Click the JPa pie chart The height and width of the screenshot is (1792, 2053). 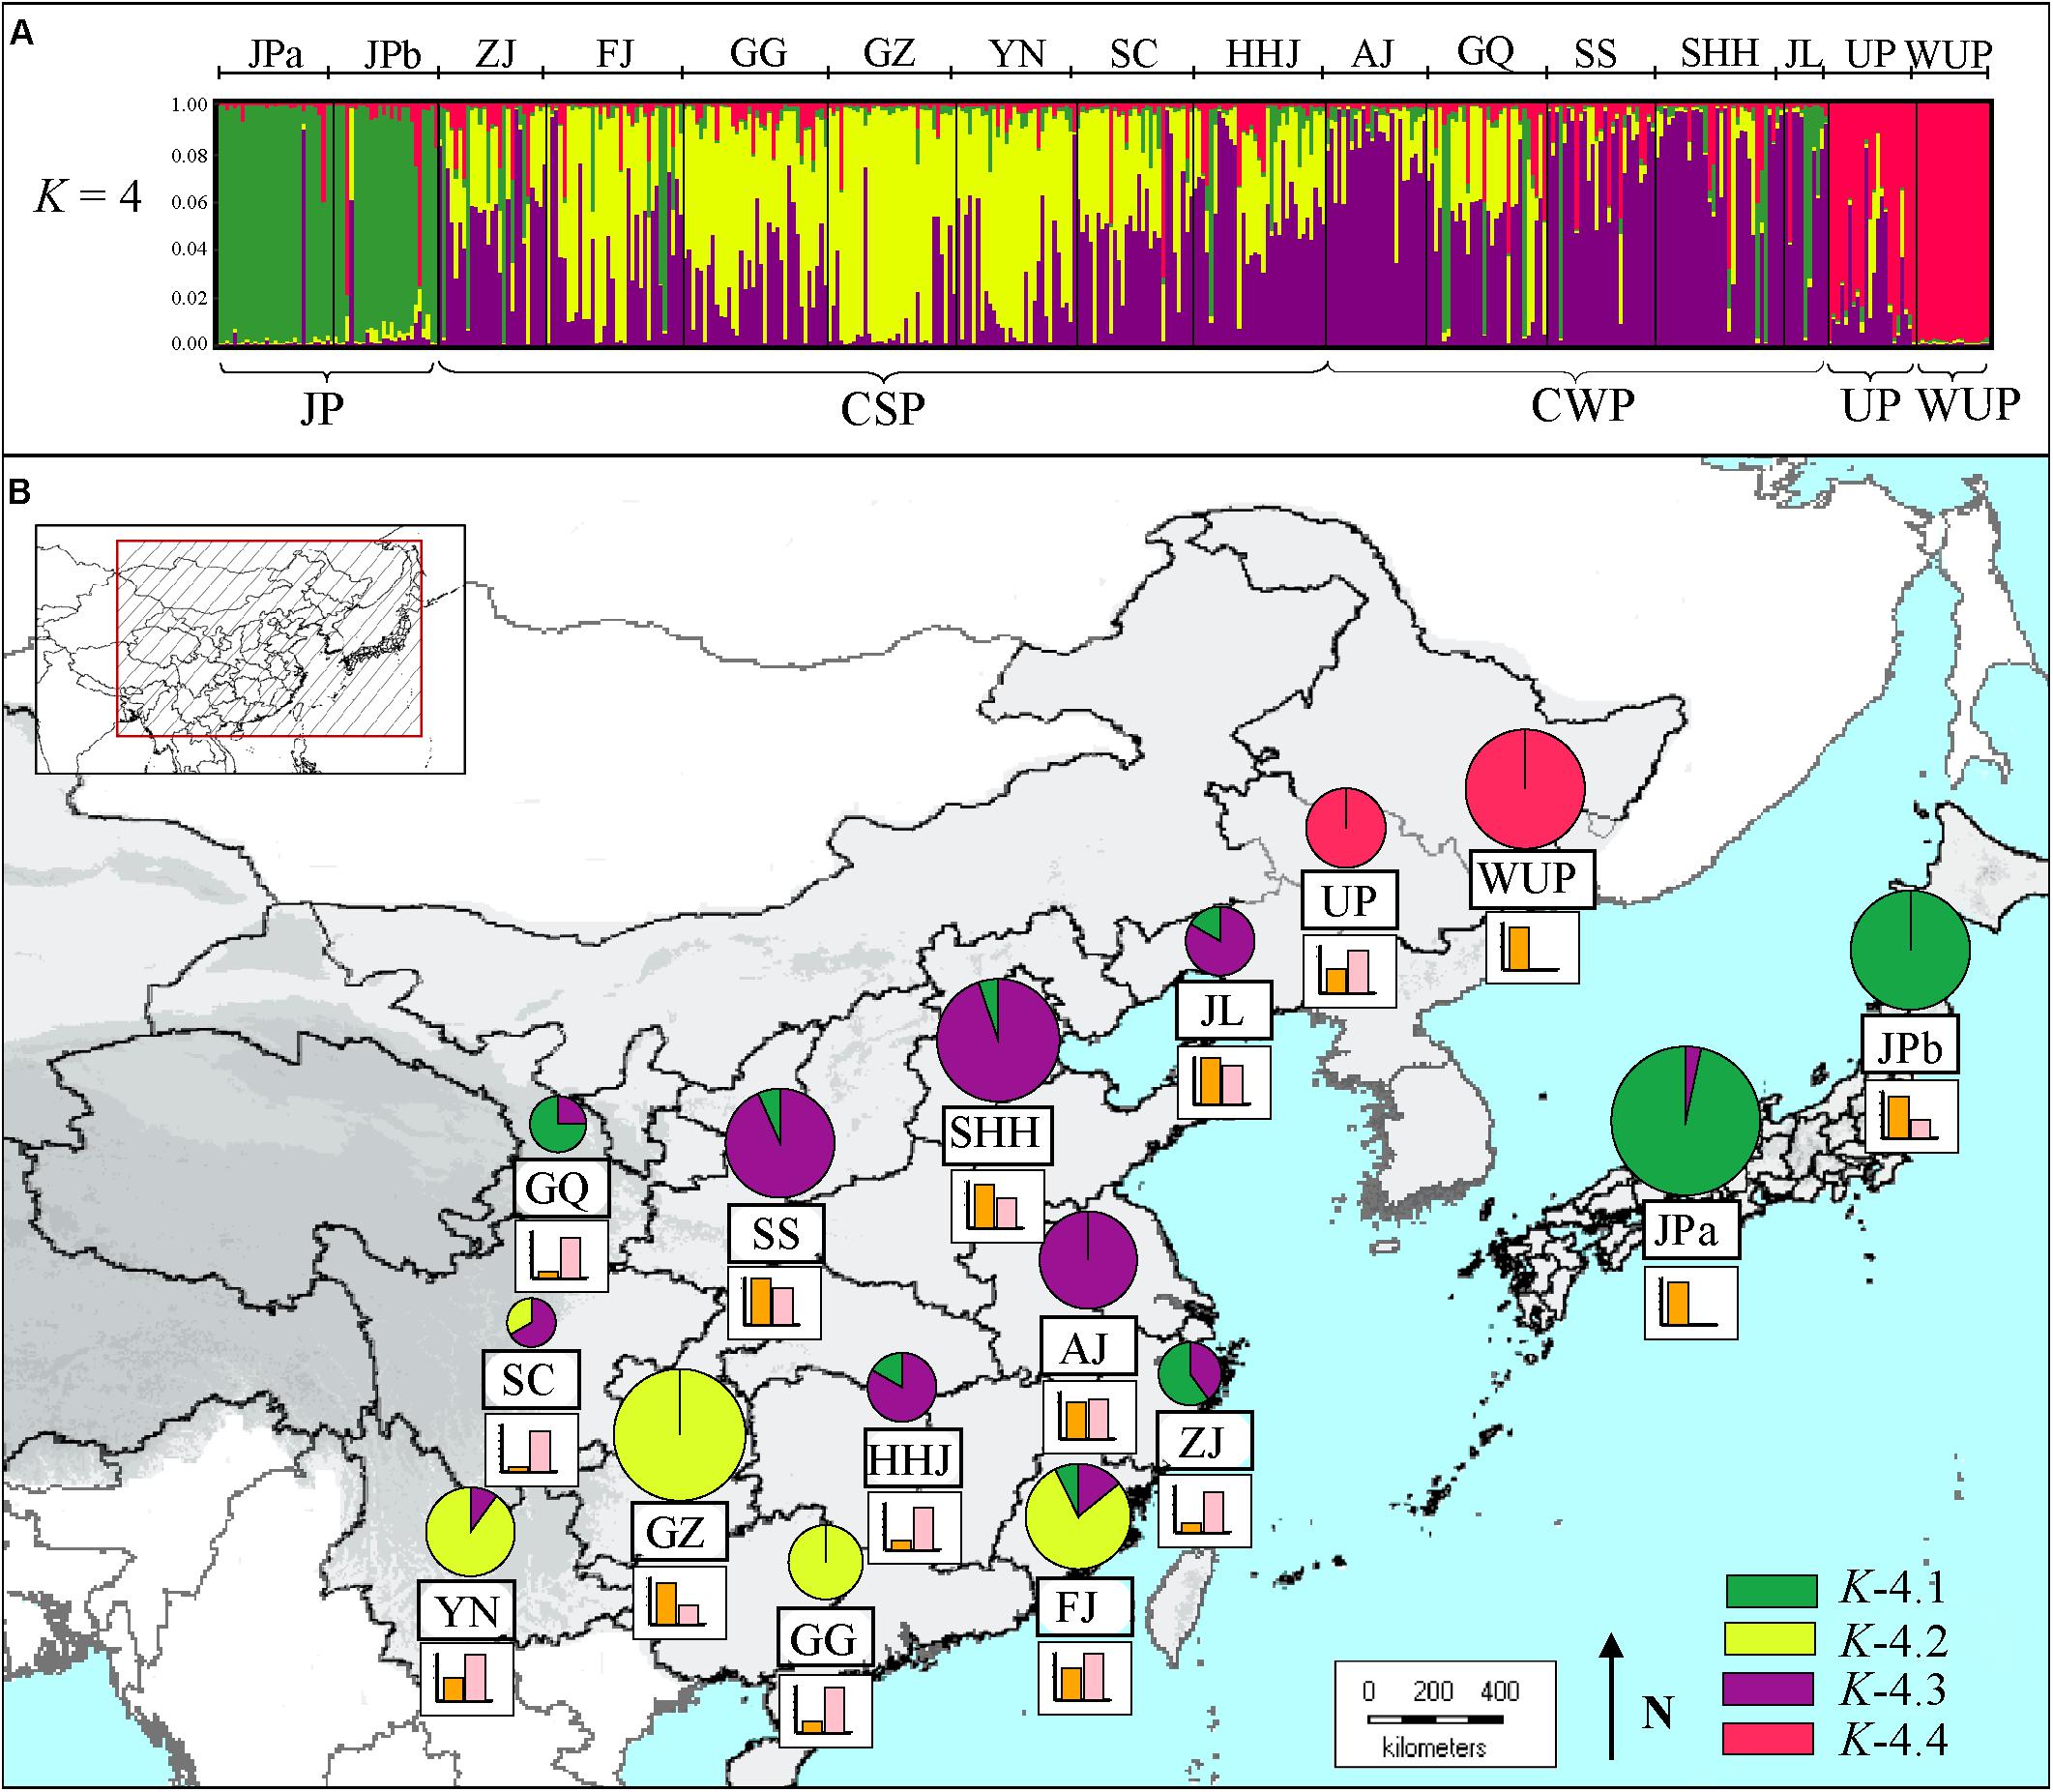point(1685,1121)
